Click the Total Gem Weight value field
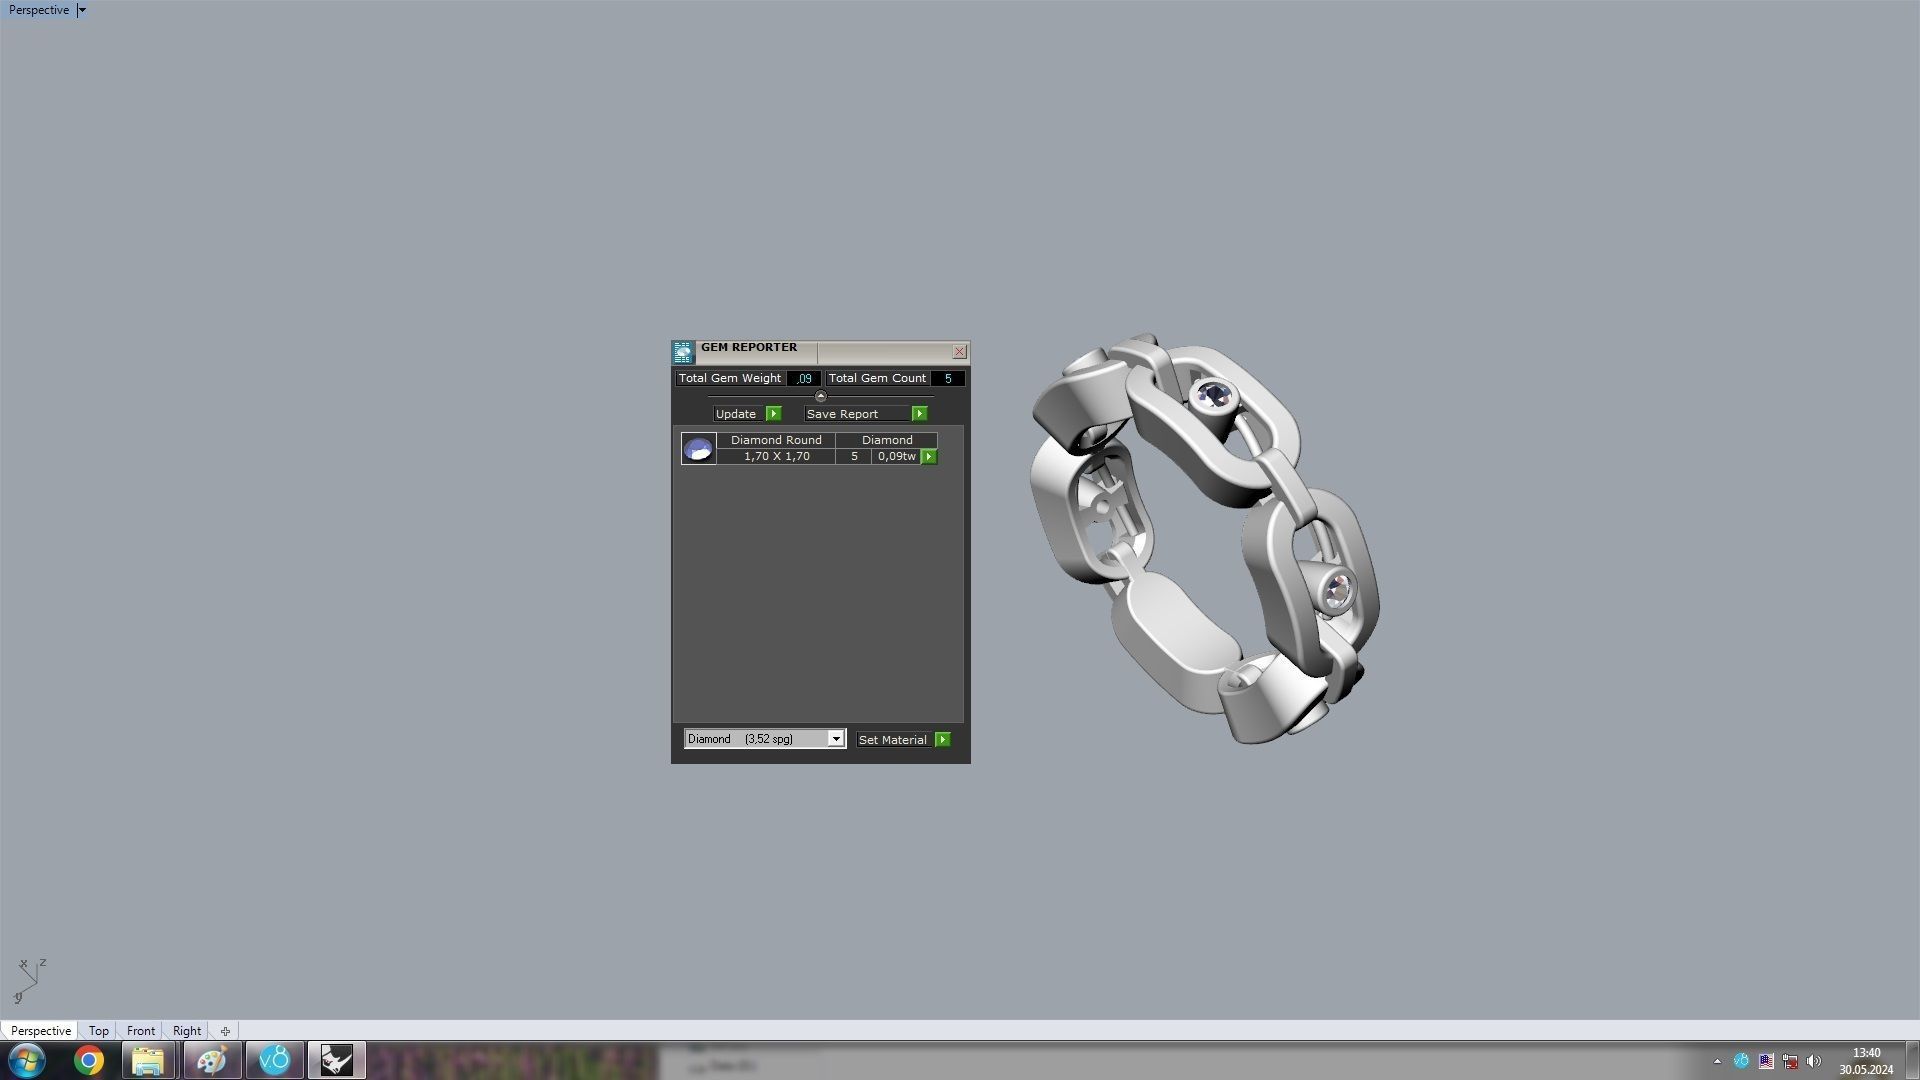Image resolution: width=1920 pixels, height=1080 pixels. coord(804,379)
